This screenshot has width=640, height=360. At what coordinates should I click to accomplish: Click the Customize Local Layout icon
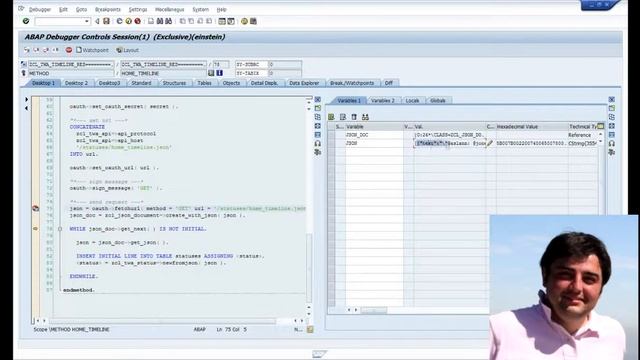[x=253, y=21]
